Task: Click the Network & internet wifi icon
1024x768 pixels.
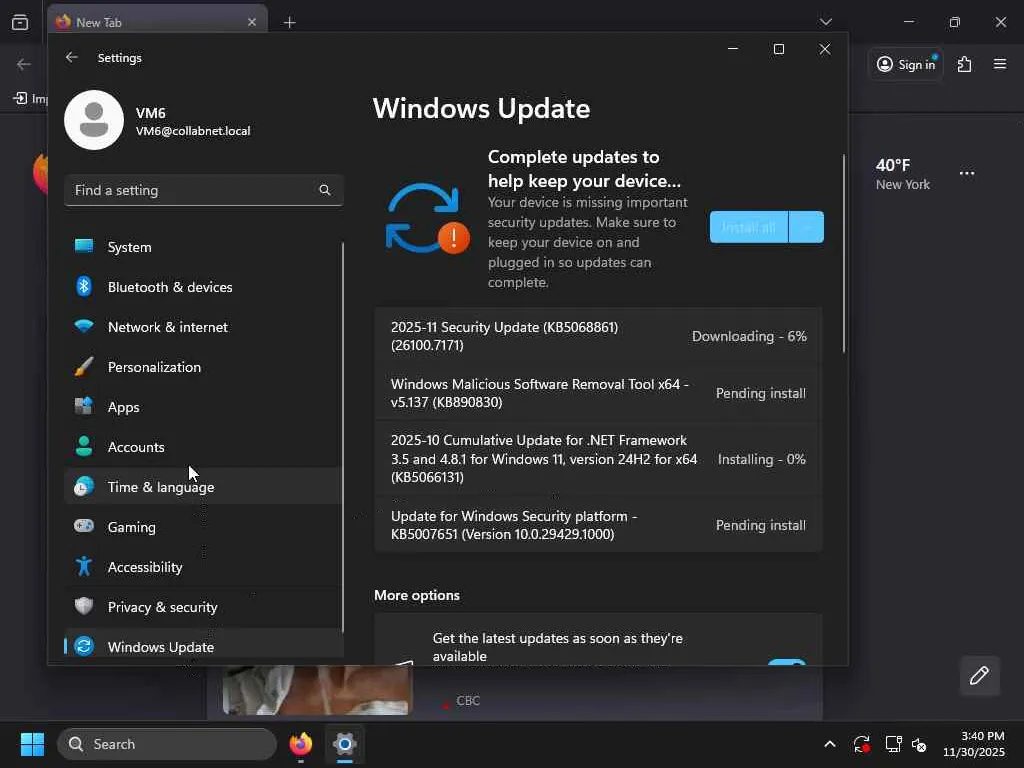Action: click(x=84, y=327)
